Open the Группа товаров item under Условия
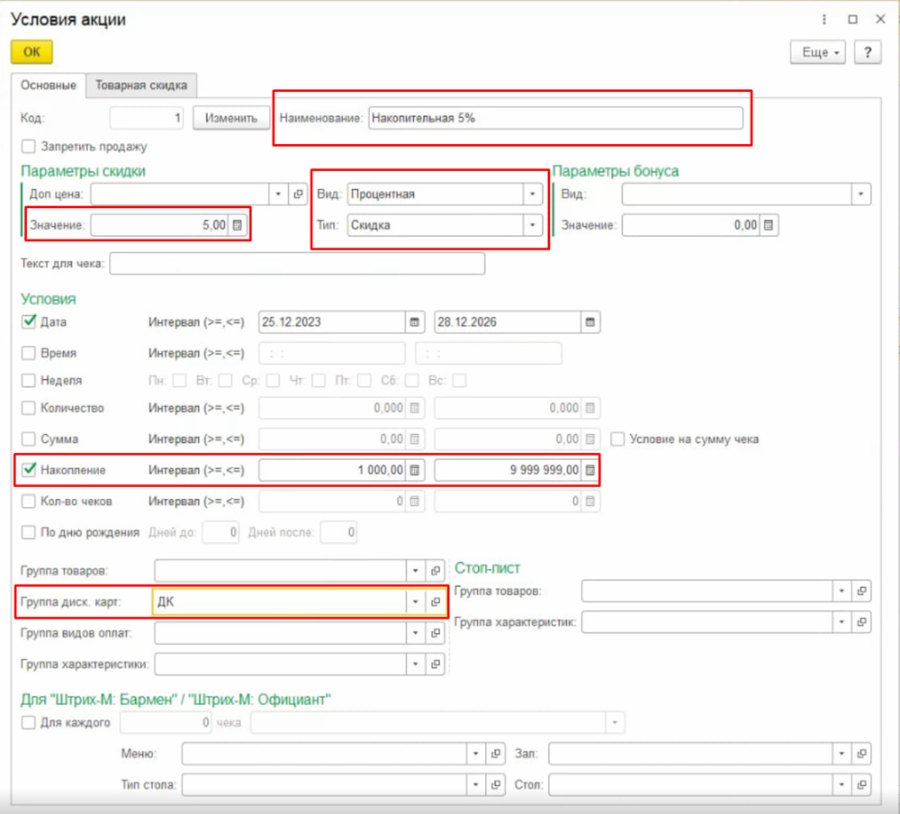This screenshot has width=900, height=814. click(x=436, y=571)
